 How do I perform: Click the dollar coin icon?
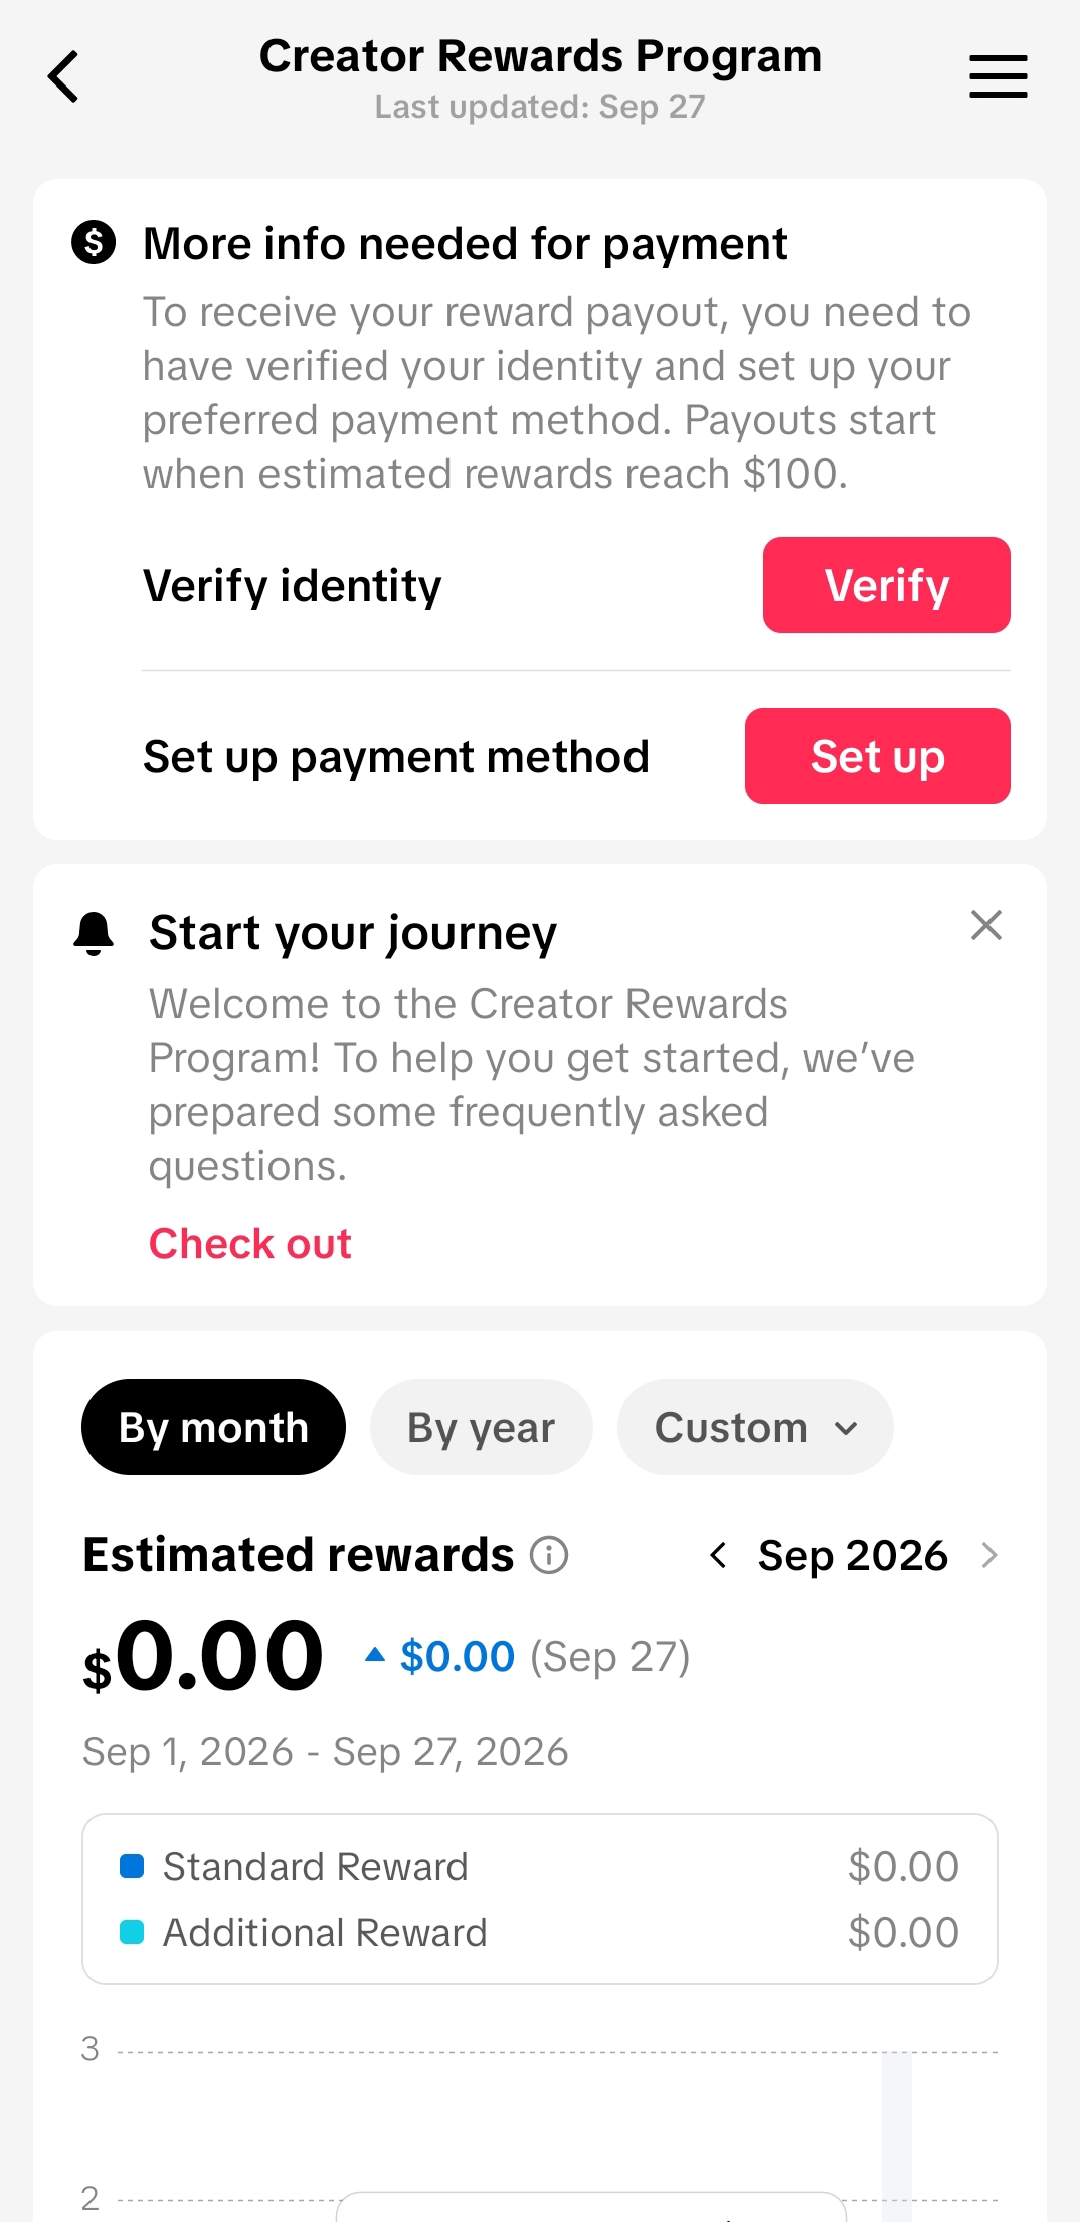(x=94, y=242)
